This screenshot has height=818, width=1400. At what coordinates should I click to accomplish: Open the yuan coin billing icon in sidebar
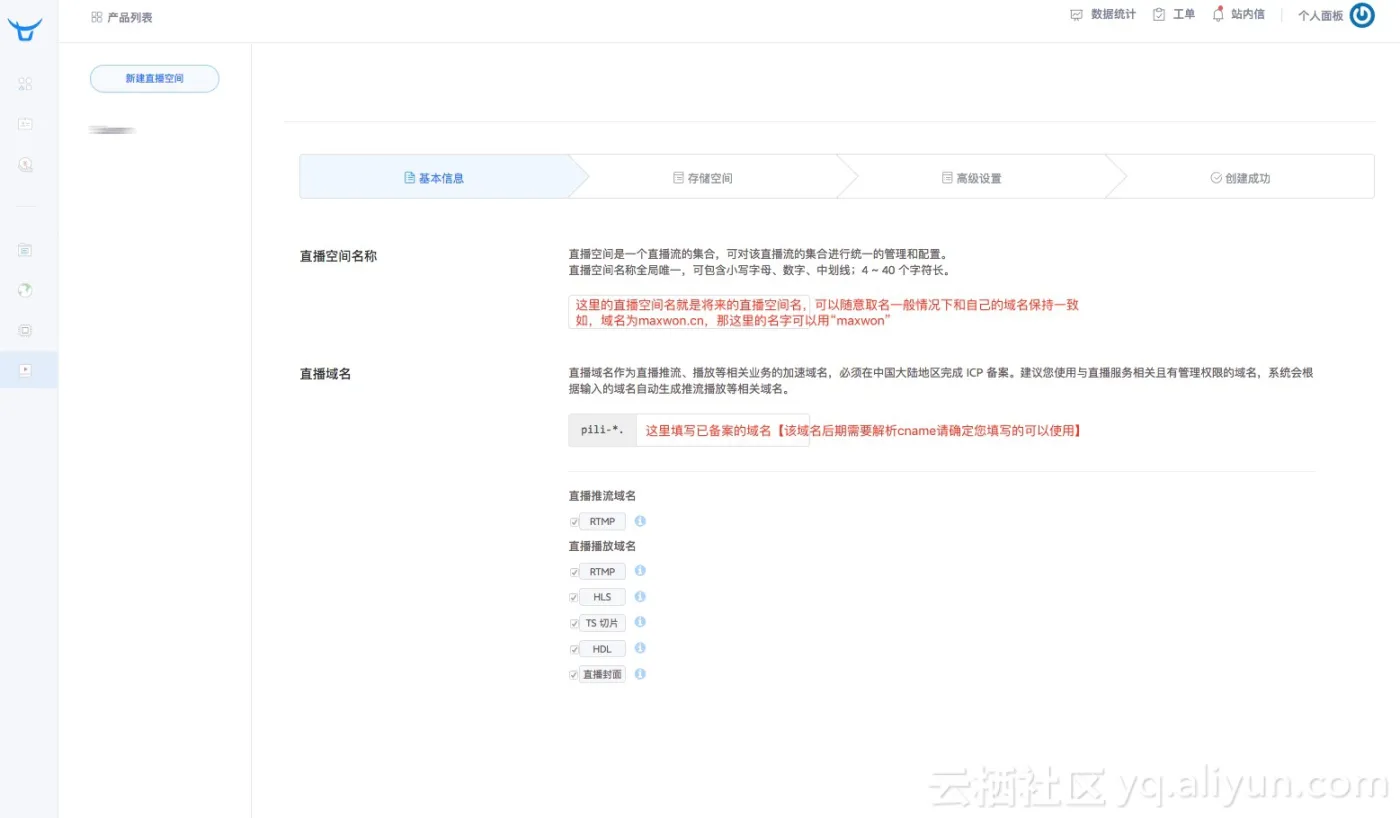(26, 165)
